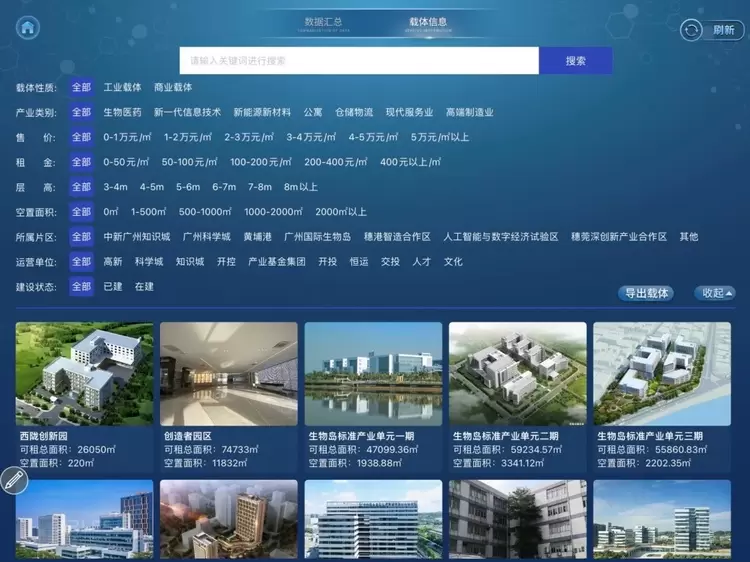Filter industry by 生物医药
This screenshot has height=562, width=750.
122,112
